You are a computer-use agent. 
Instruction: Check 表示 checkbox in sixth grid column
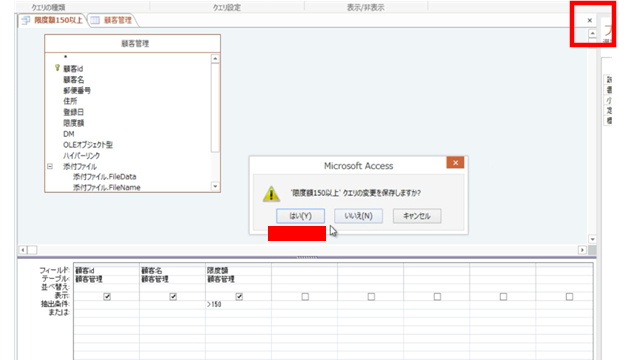437,297
